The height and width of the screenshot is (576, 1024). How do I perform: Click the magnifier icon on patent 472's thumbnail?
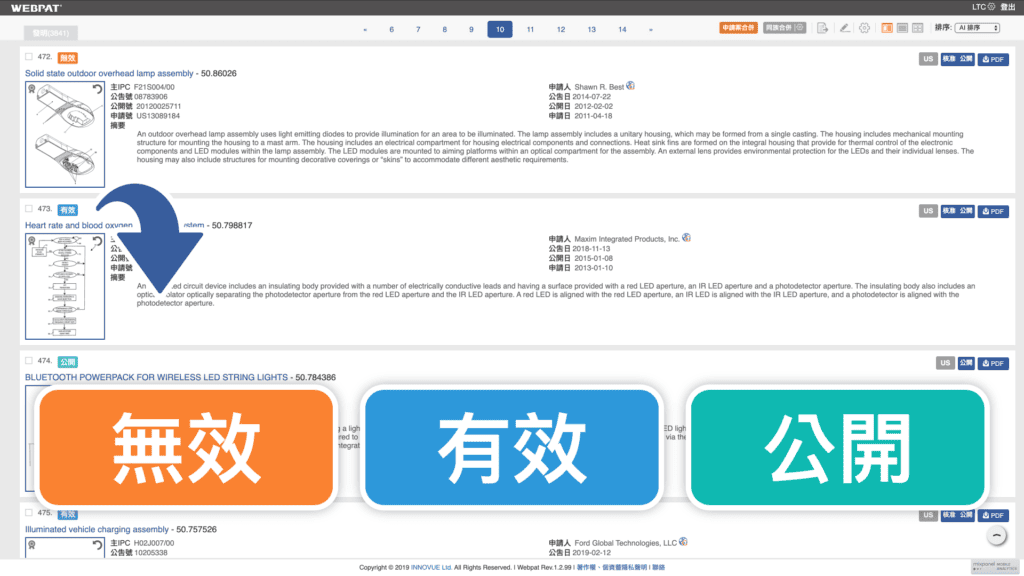pos(31,88)
